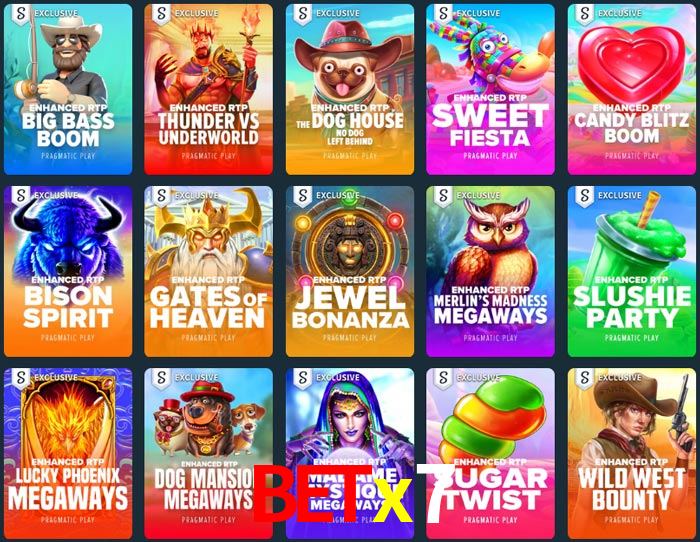Open the Thunder vs Underworld game

(x=208, y=89)
